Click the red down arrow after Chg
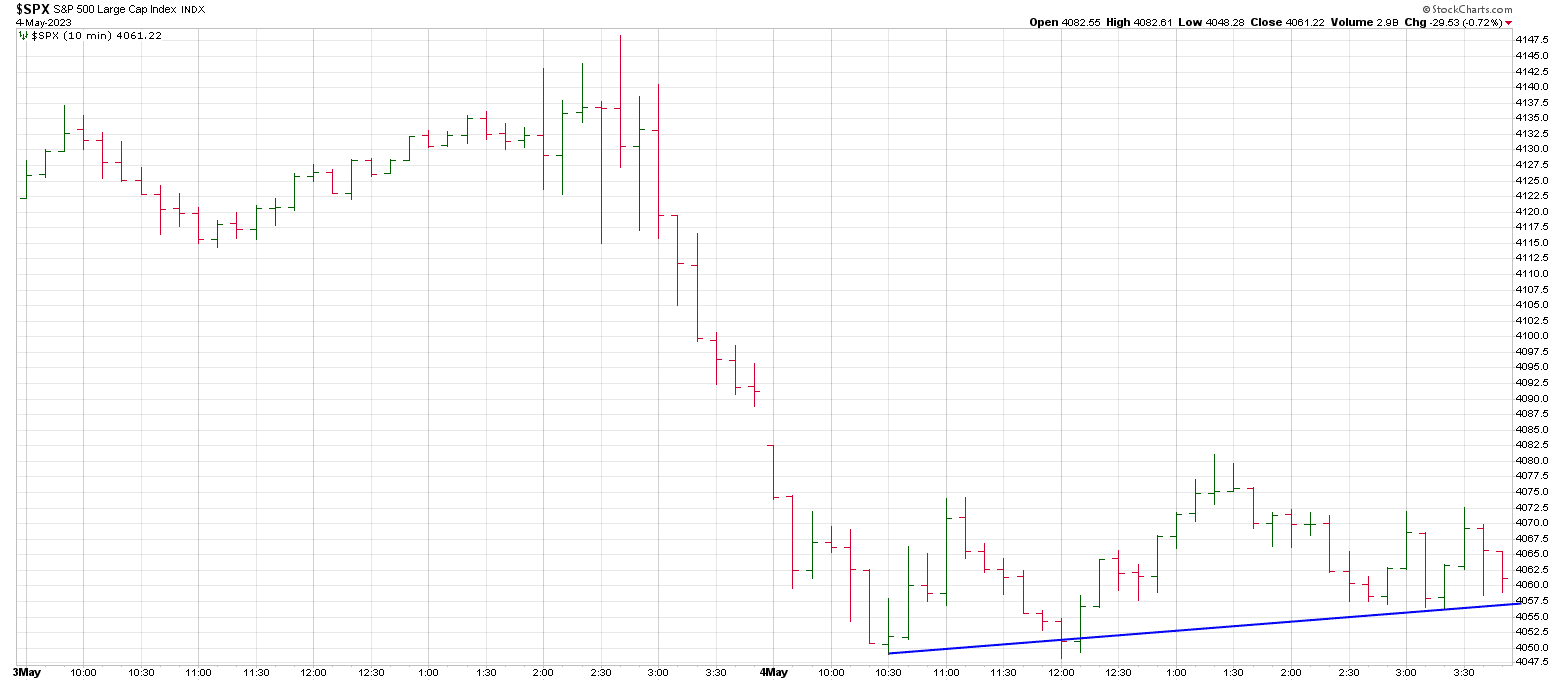The height and width of the screenshot is (681, 1565). (1508, 22)
